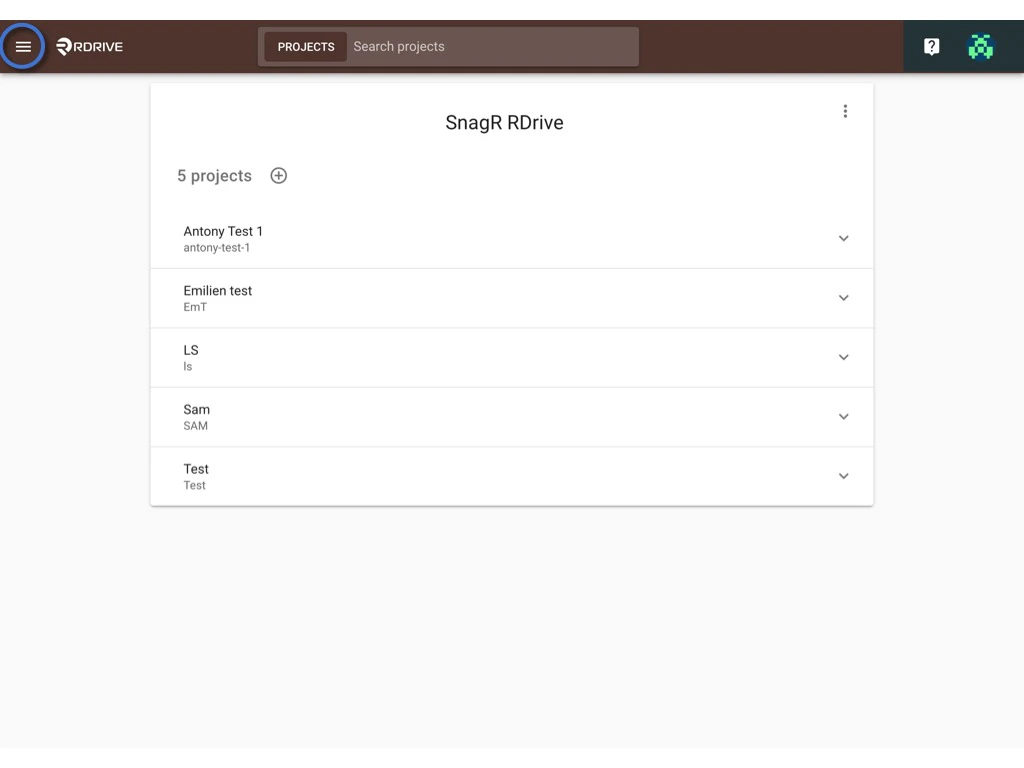Open the SnagR RDrive title header
Image resolution: width=1024 pixels, height=768 pixels.
pyautogui.click(x=504, y=122)
